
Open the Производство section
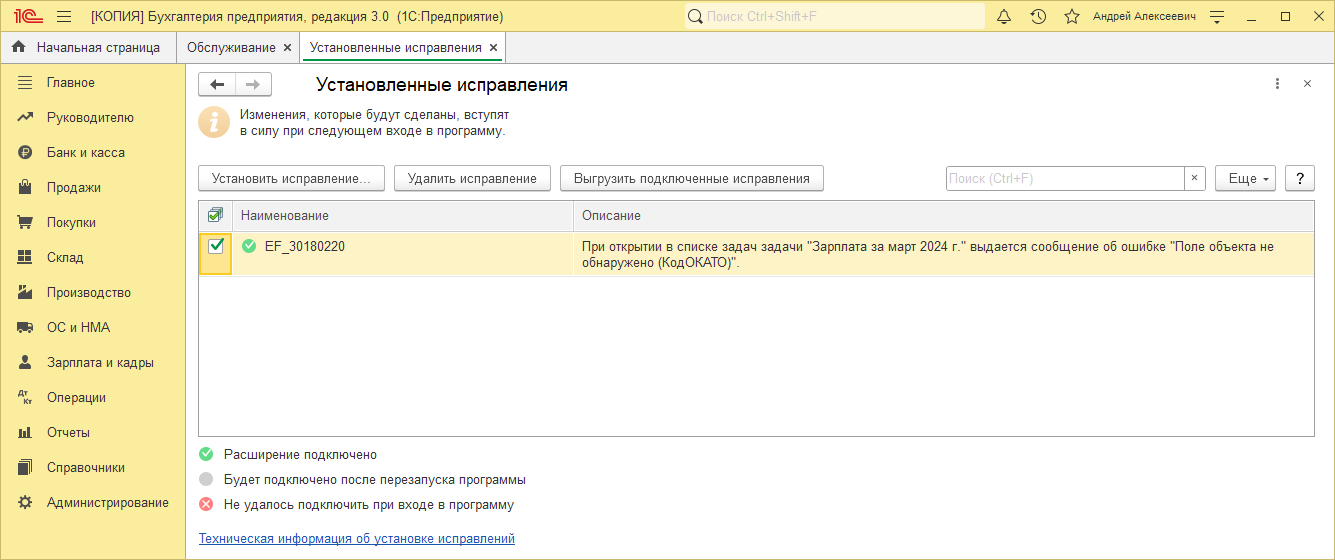(x=92, y=292)
